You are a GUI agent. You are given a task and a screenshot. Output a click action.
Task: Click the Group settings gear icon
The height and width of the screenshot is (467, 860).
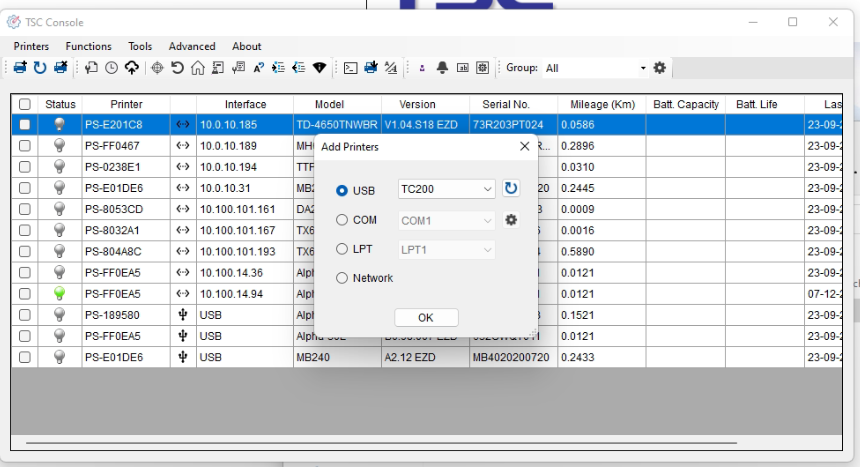click(659, 68)
